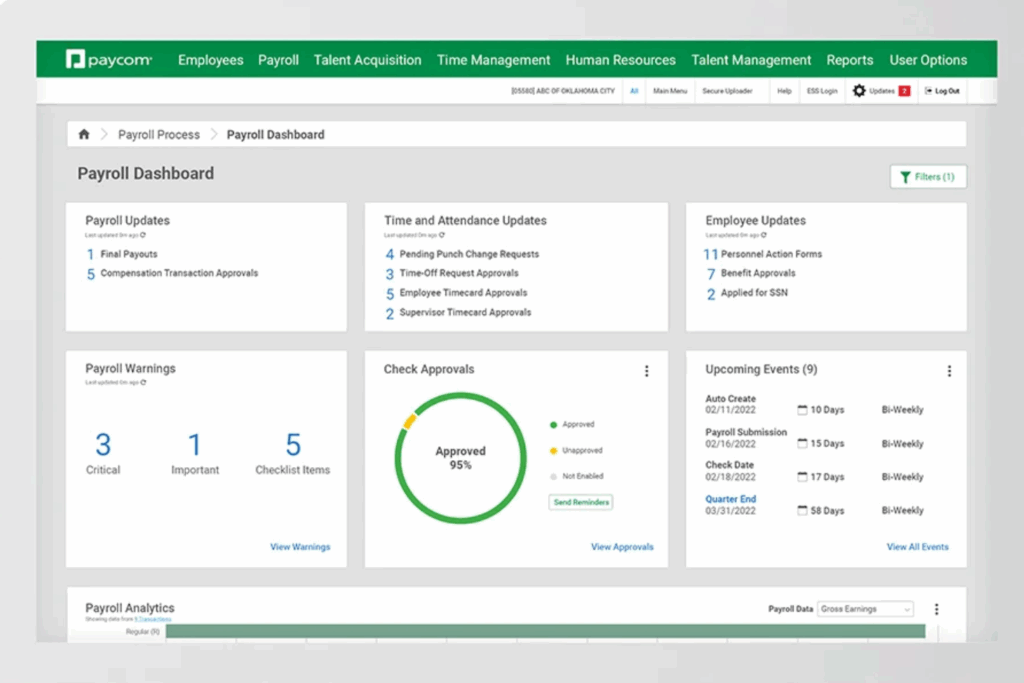Click the Filters (1) button
This screenshot has height=683, width=1024.
[x=928, y=177]
